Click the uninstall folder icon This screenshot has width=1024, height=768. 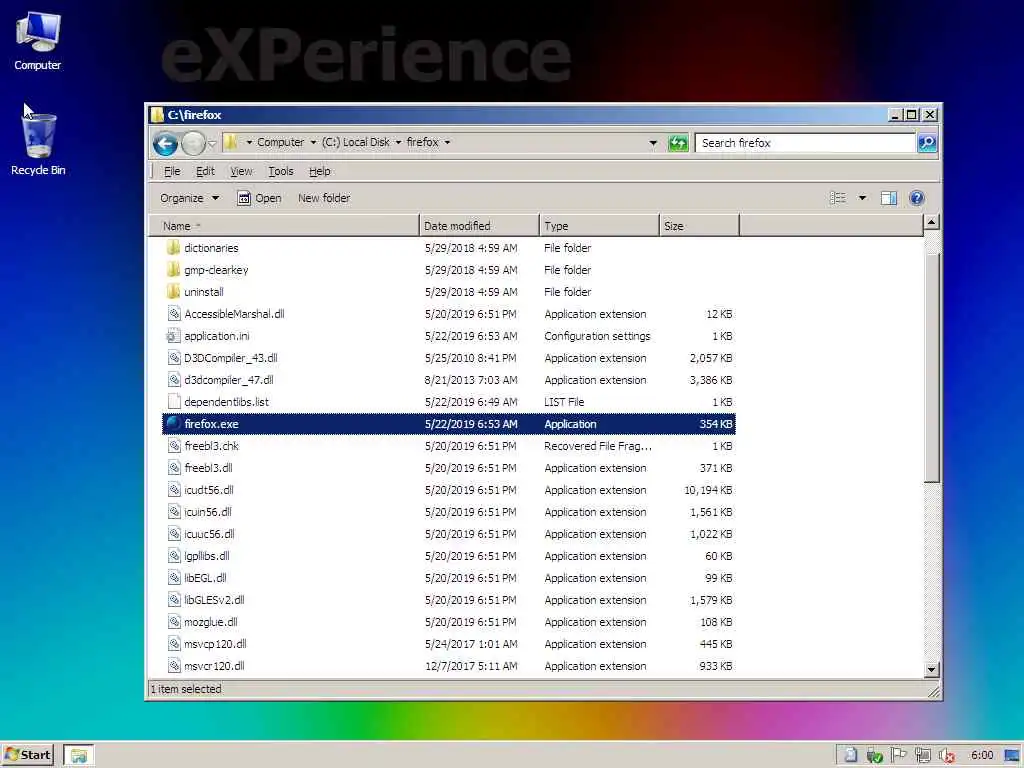173,292
